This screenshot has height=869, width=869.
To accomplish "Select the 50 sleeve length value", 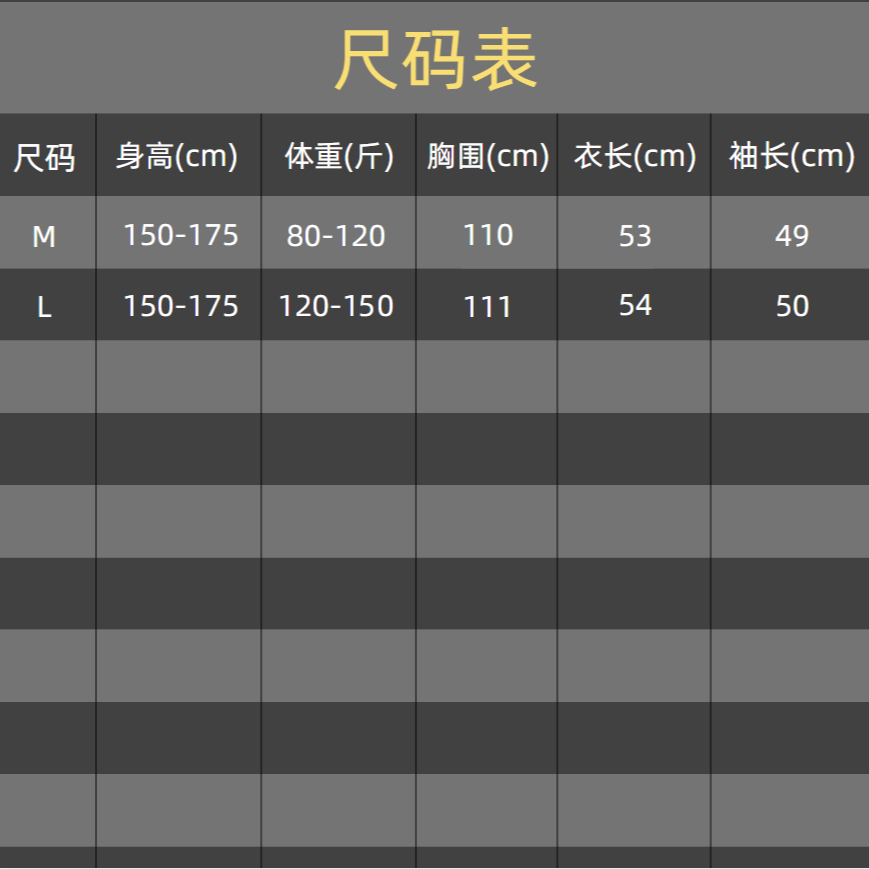I will pos(789,306).
